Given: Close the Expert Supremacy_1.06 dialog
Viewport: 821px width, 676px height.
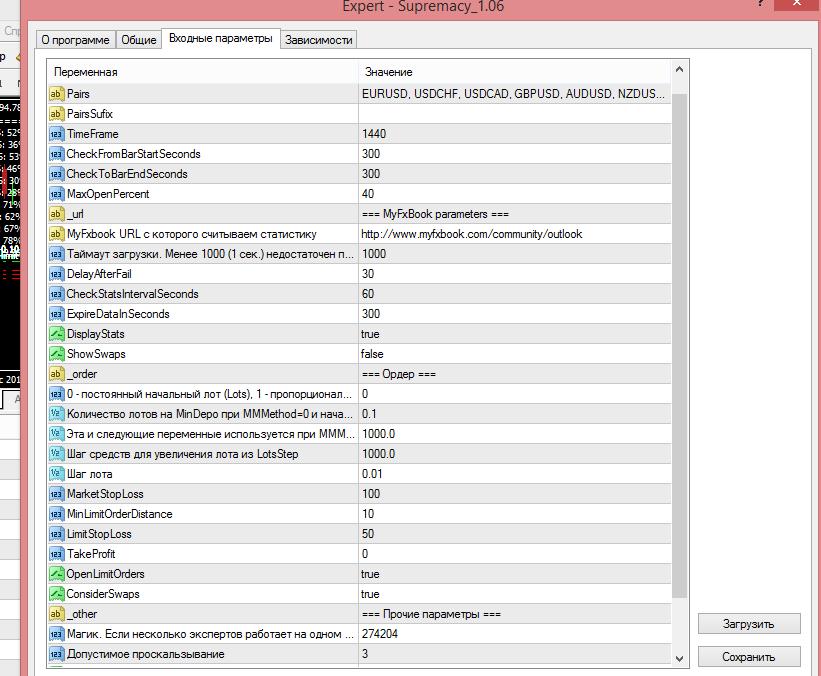Looking at the screenshot, I should pos(797,4).
